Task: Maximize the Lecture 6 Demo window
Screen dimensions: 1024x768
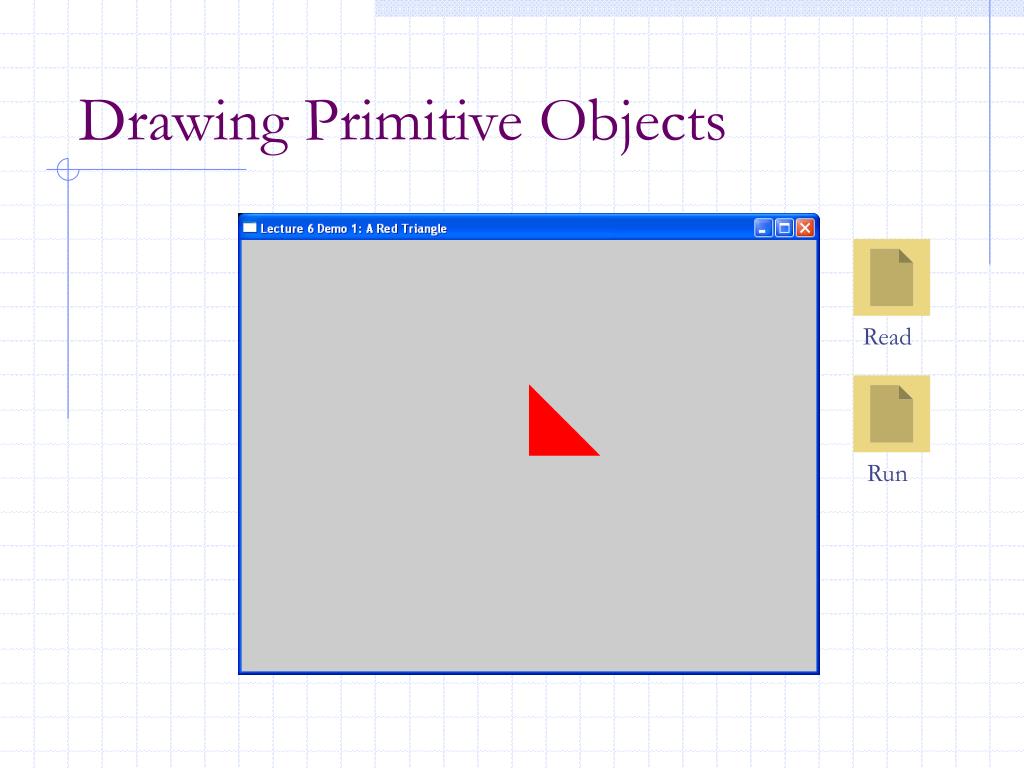Action: coord(784,228)
